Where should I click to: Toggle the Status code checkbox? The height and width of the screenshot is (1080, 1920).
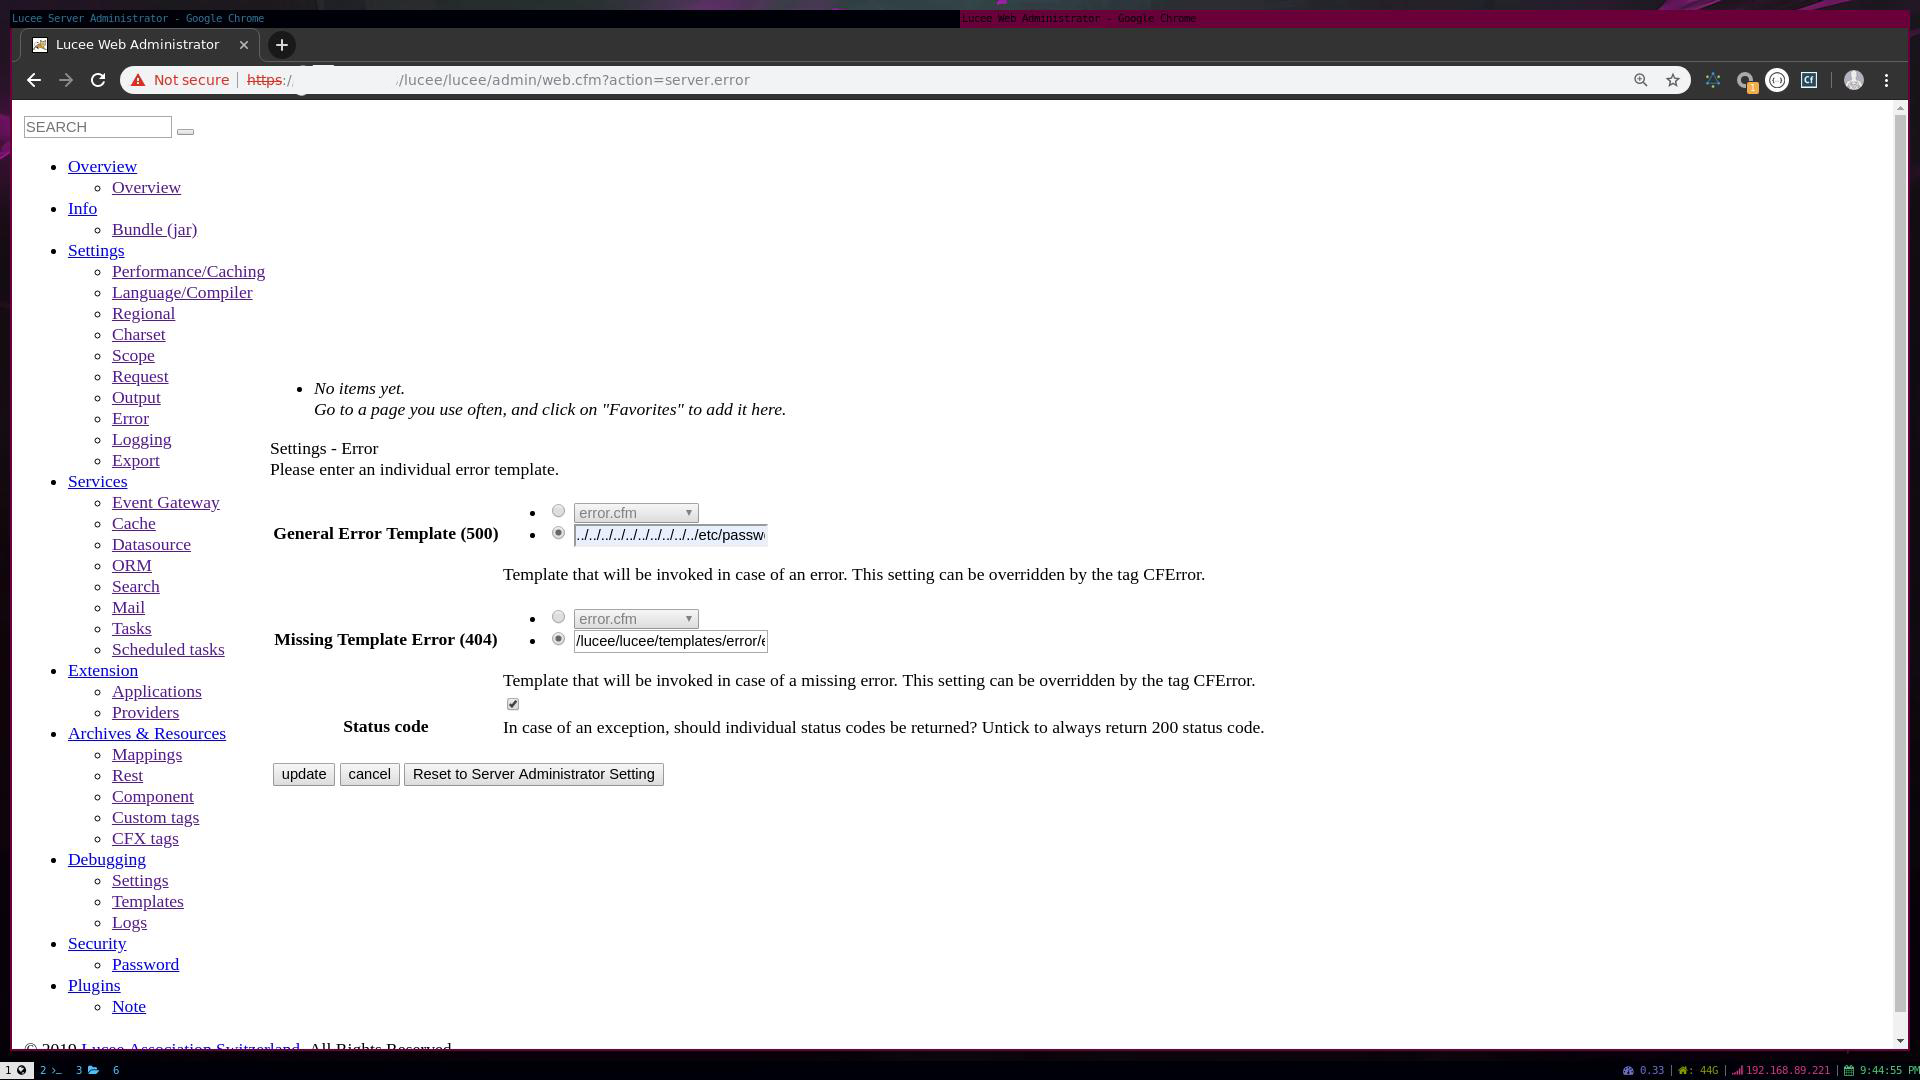point(512,703)
